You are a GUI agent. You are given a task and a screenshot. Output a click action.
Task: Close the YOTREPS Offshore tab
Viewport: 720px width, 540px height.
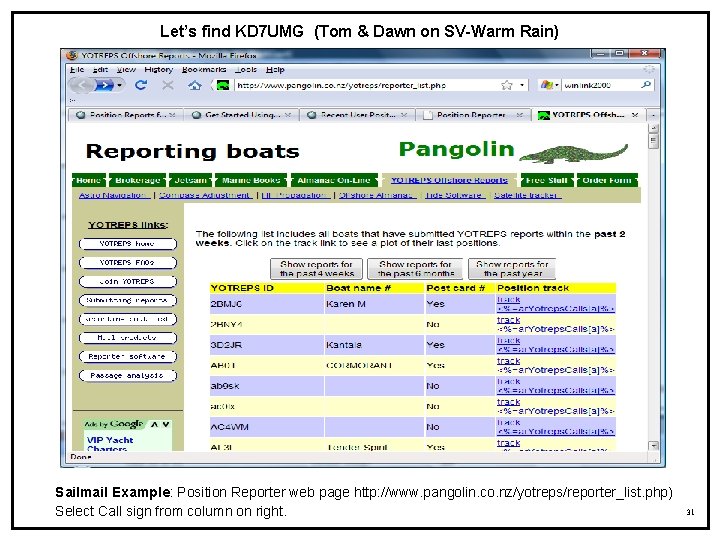(x=635, y=115)
